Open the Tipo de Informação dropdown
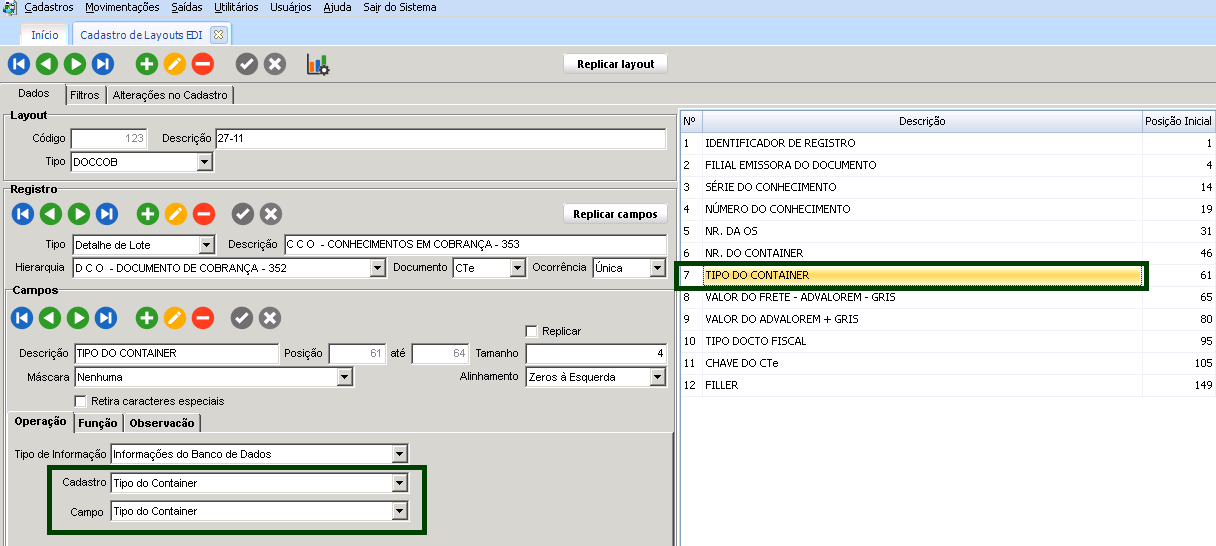Screen dimensions: 1216x546 (400, 454)
